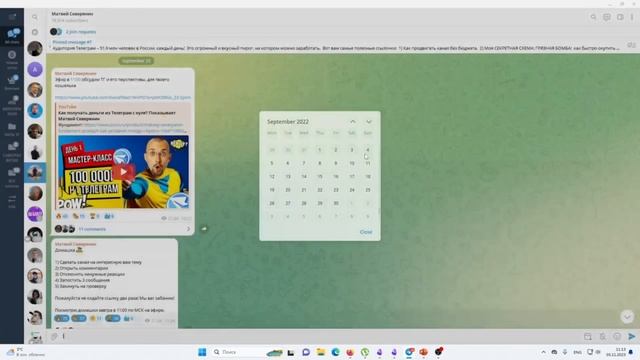Toggle silent broadcast bell in message bar
The width and height of the screenshot is (640, 360).
click(x=602, y=336)
